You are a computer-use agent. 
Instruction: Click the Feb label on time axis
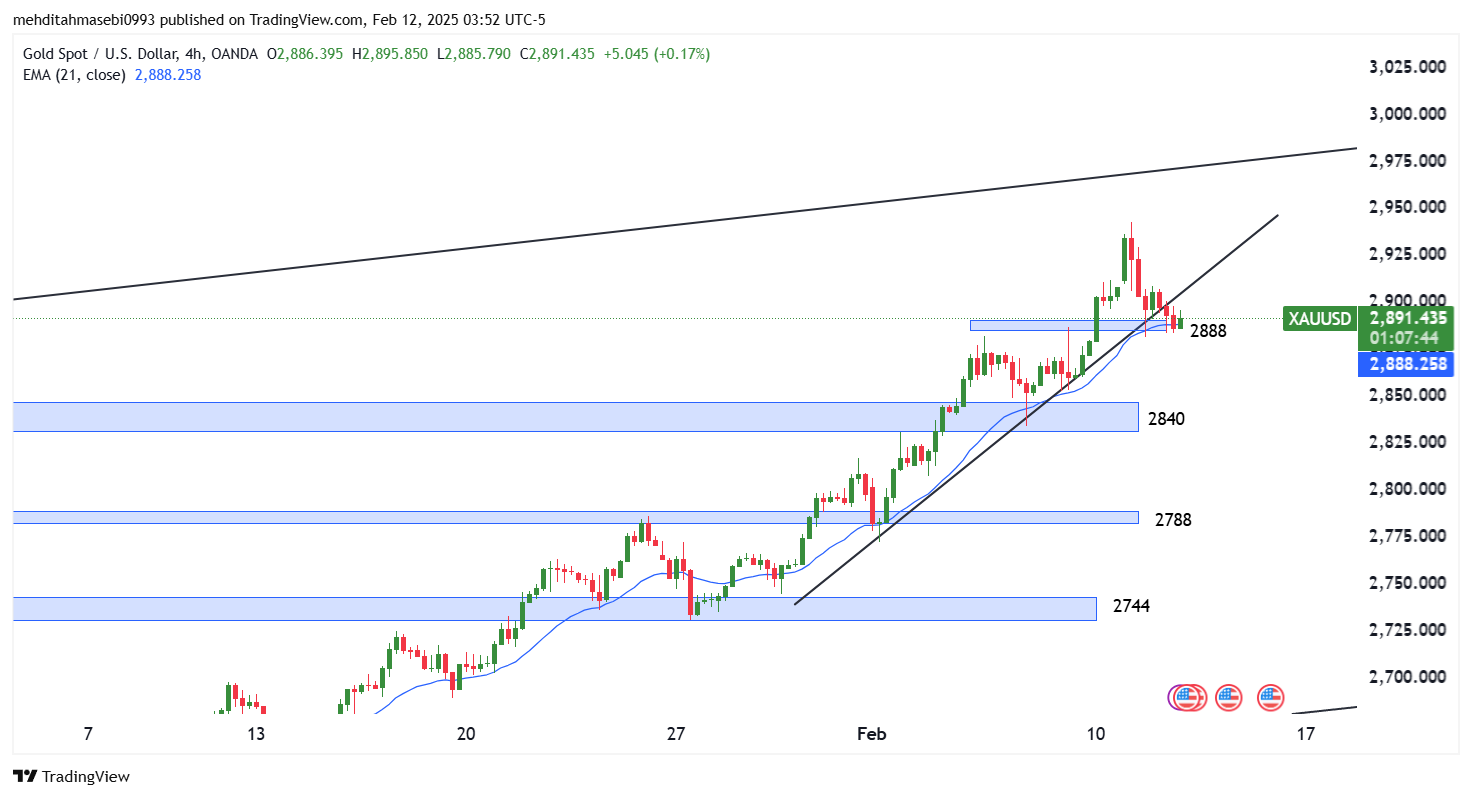click(872, 735)
